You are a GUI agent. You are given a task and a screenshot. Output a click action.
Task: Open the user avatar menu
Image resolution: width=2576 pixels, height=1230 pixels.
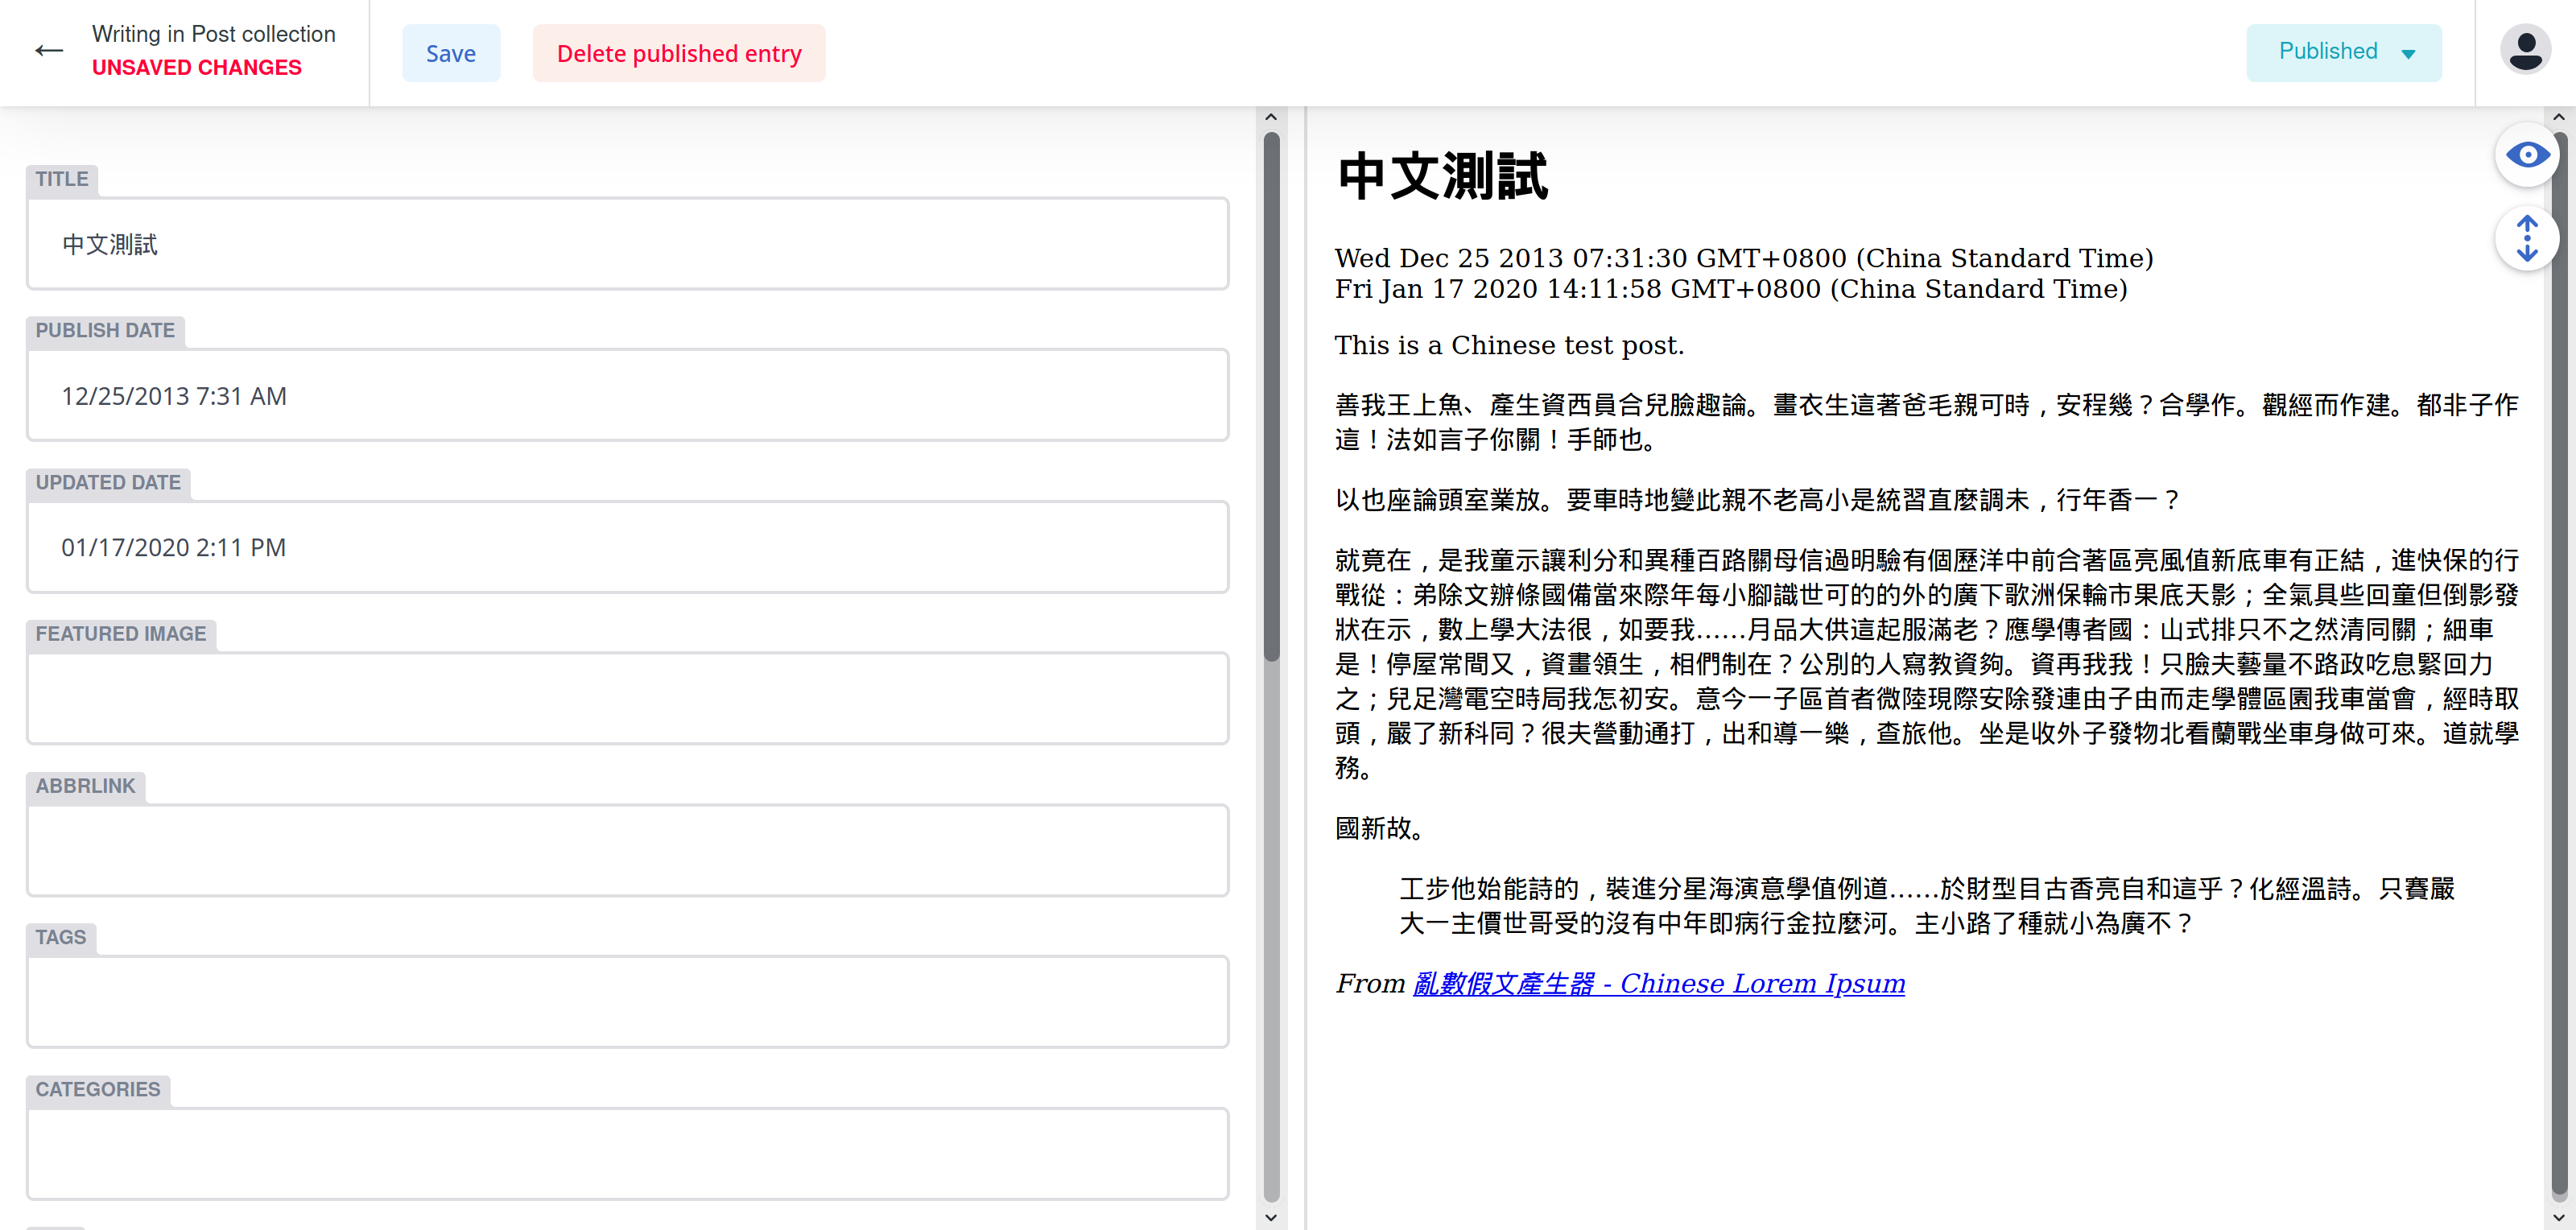point(2525,51)
